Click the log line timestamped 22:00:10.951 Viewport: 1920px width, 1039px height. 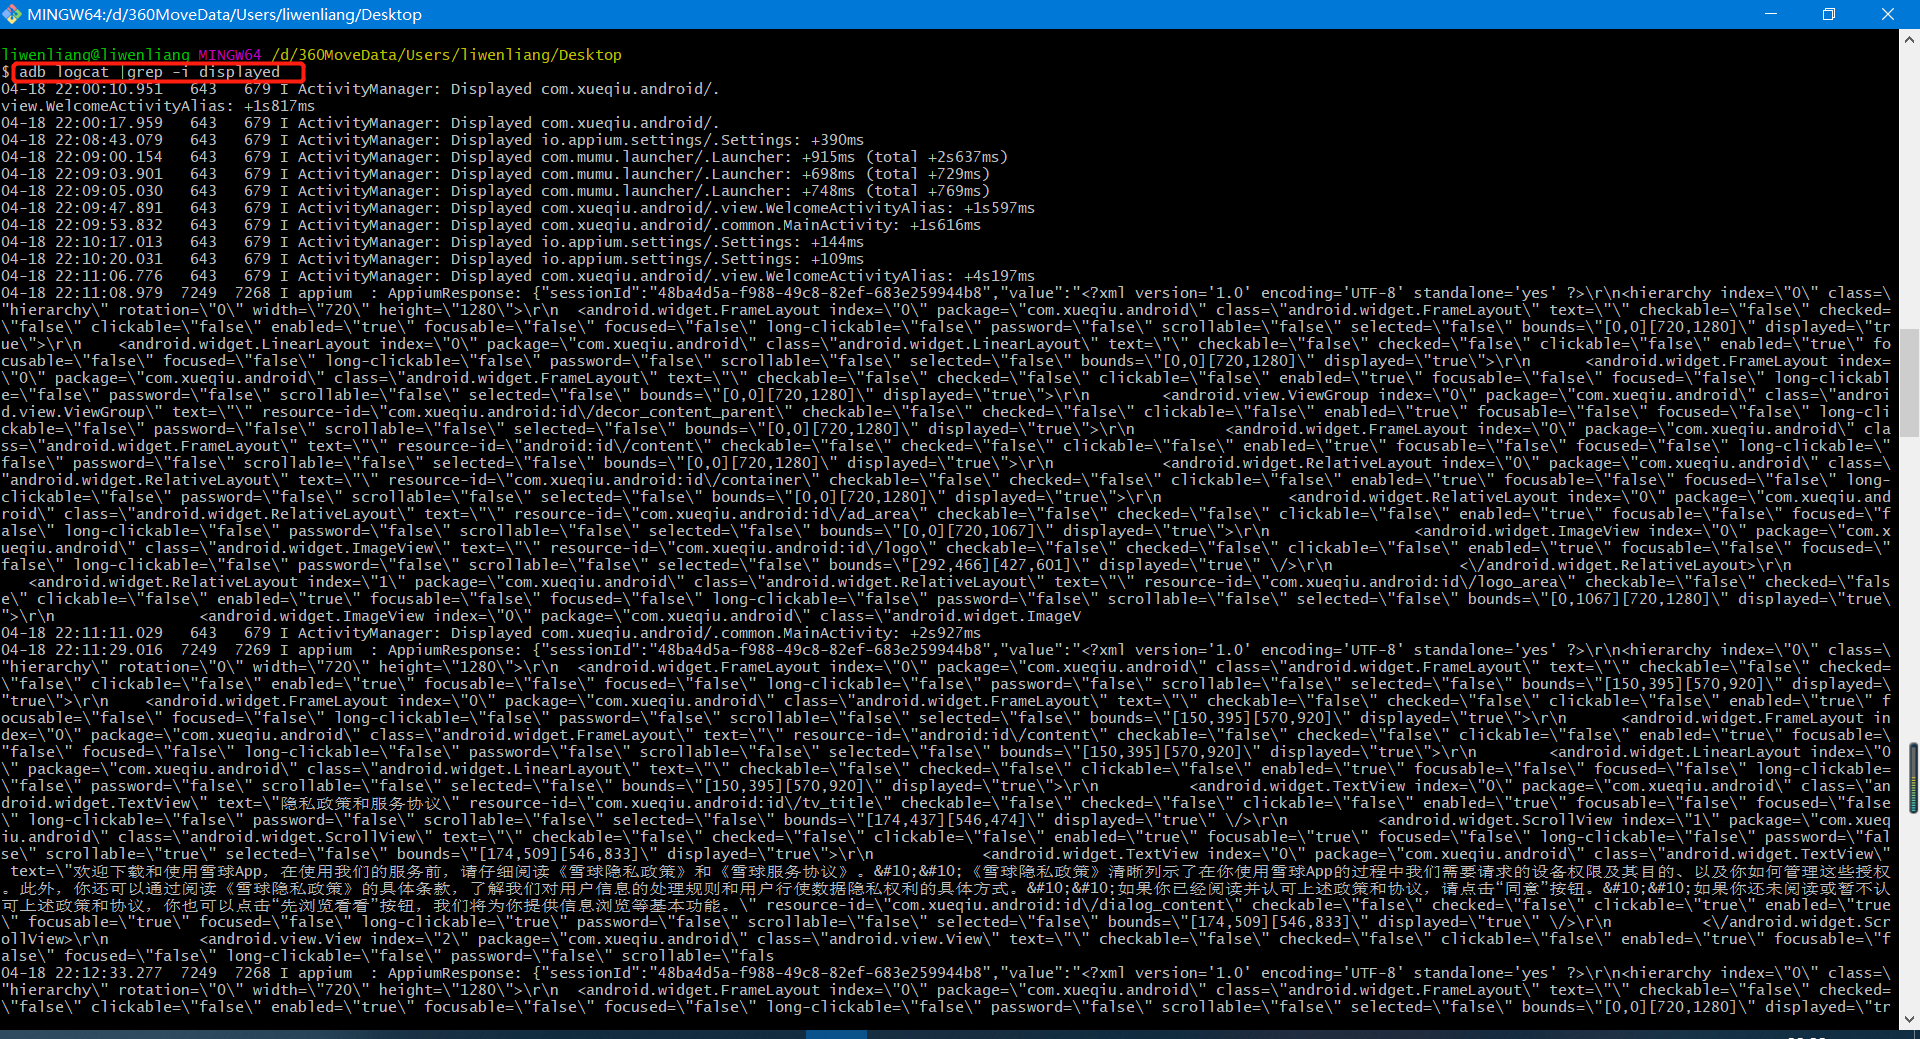pyautogui.click(x=360, y=89)
